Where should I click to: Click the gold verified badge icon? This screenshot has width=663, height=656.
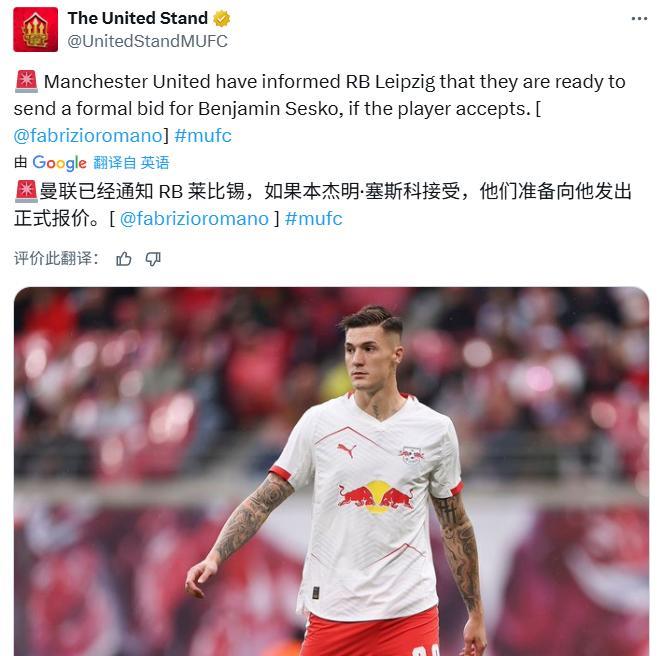(x=222, y=19)
